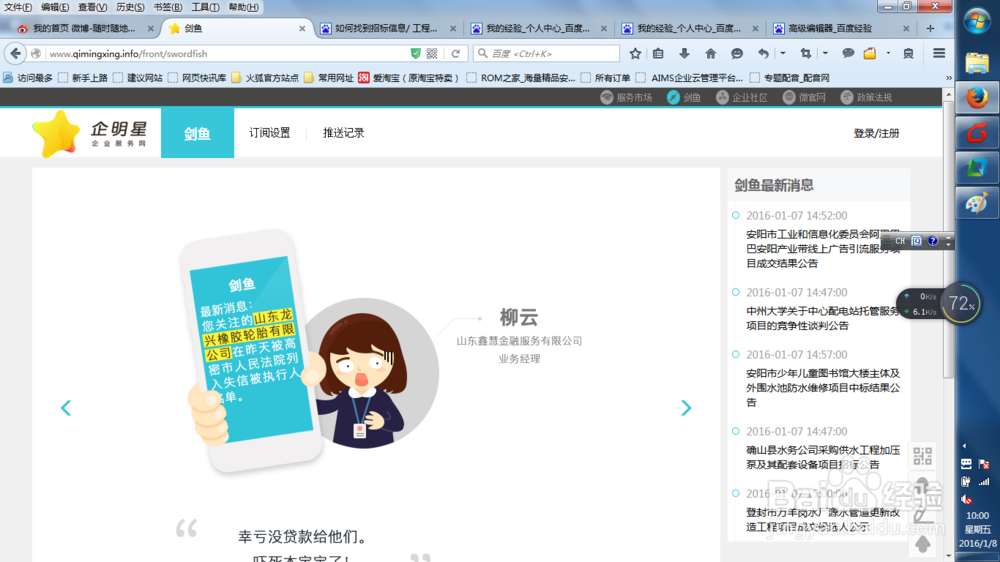Viewport: 1000px width, 562px height.
Task: Open the 文件(F) menu
Action: point(18,7)
